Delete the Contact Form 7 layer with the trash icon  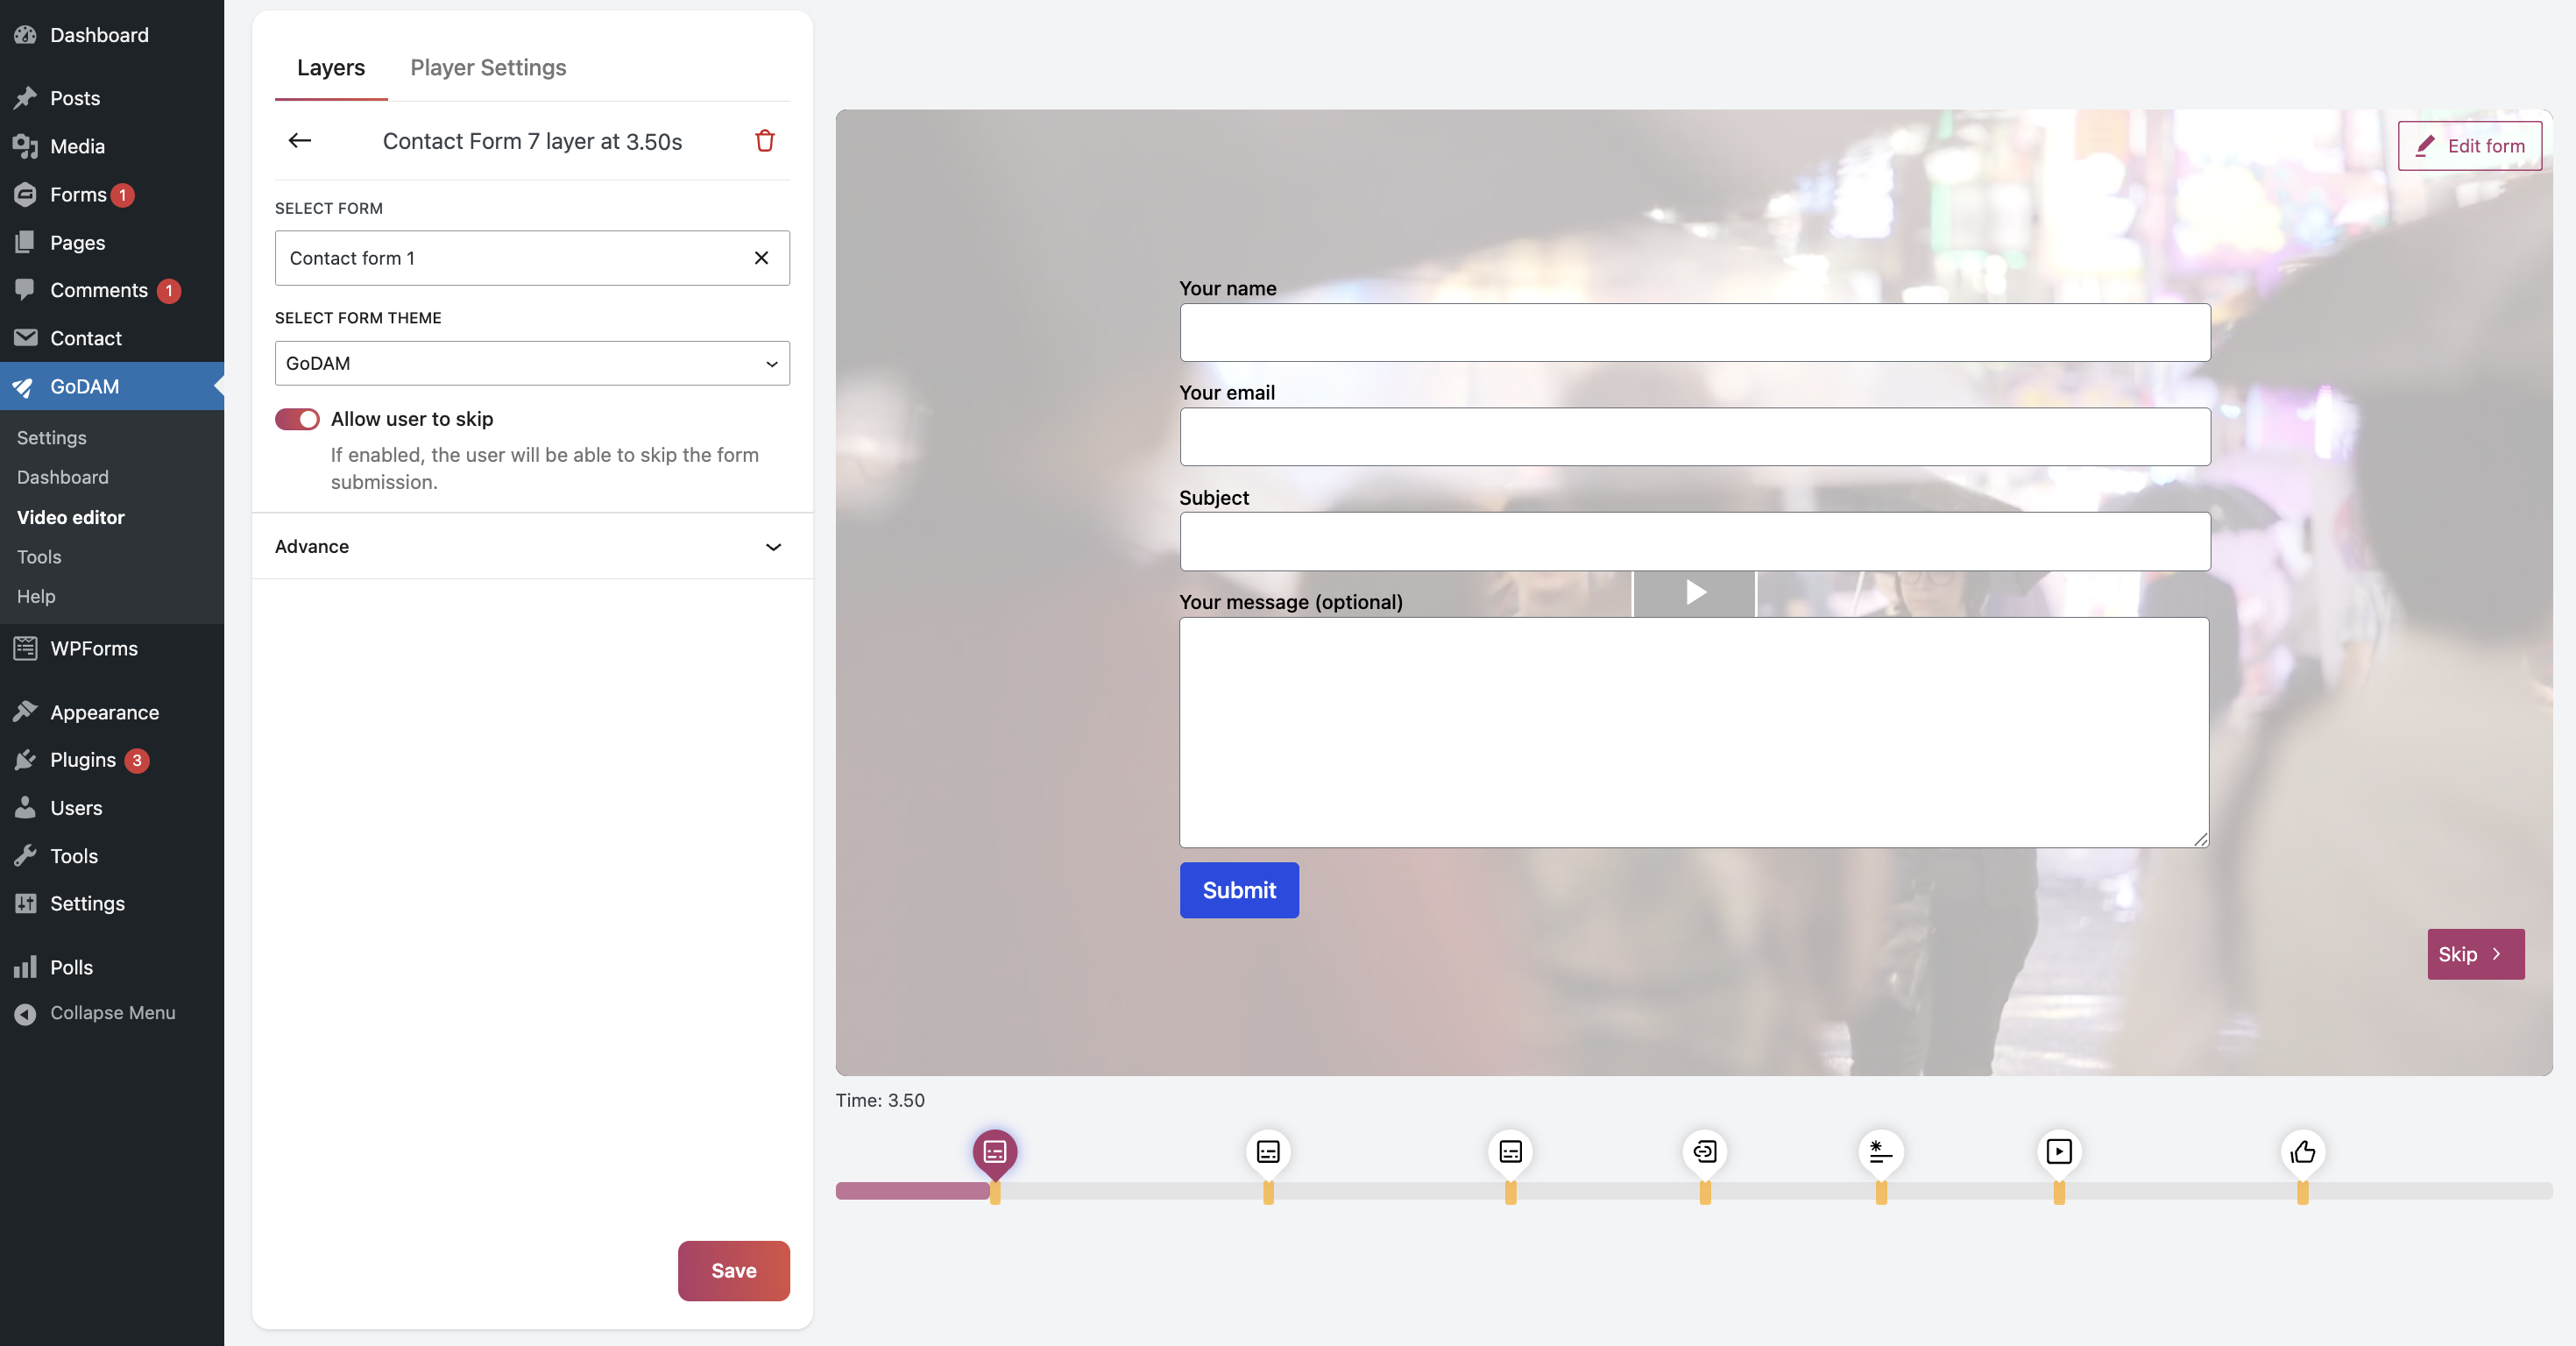tap(765, 141)
